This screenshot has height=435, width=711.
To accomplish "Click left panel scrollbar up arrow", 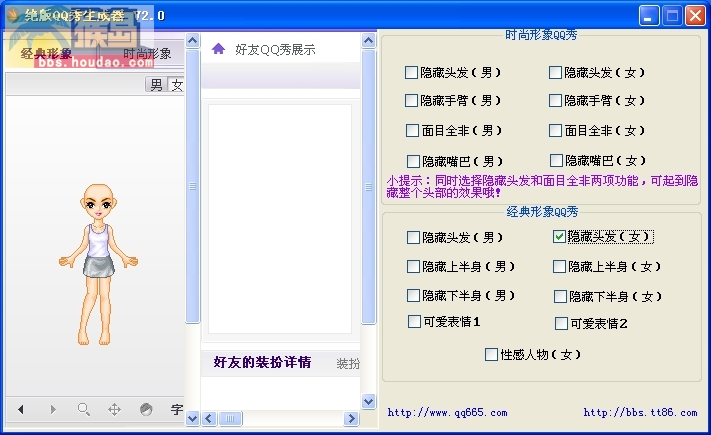I will pyautogui.click(x=192, y=41).
